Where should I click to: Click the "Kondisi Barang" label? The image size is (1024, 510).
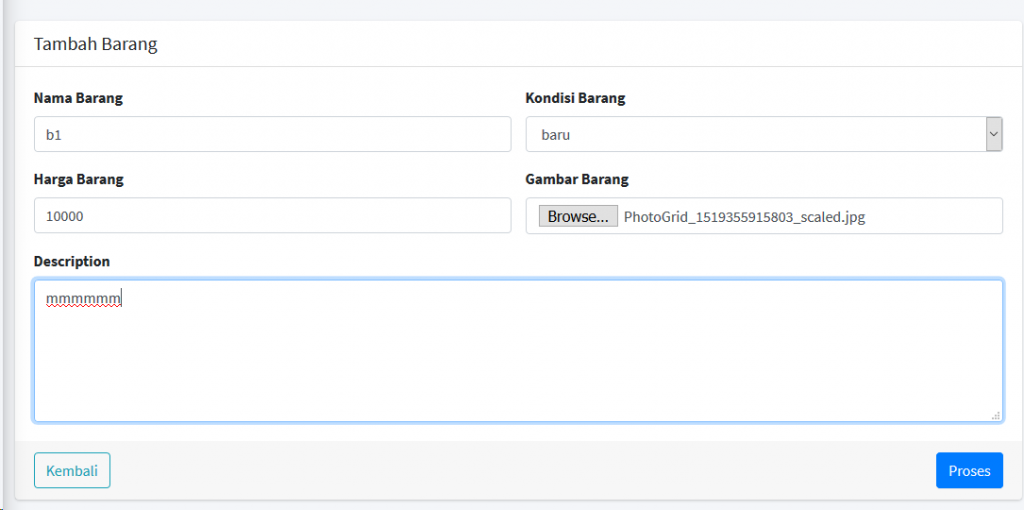point(575,98)
